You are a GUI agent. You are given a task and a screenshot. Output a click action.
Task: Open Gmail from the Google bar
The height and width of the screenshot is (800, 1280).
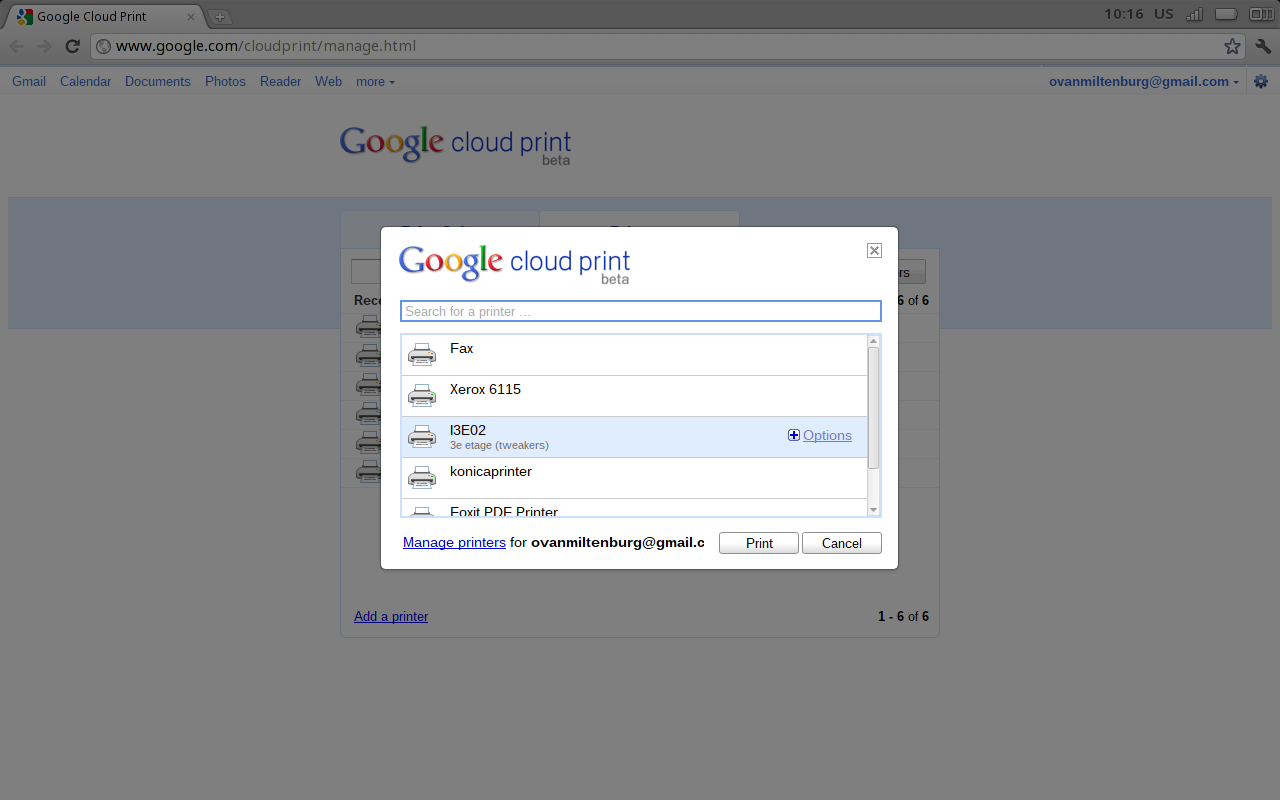29,82
